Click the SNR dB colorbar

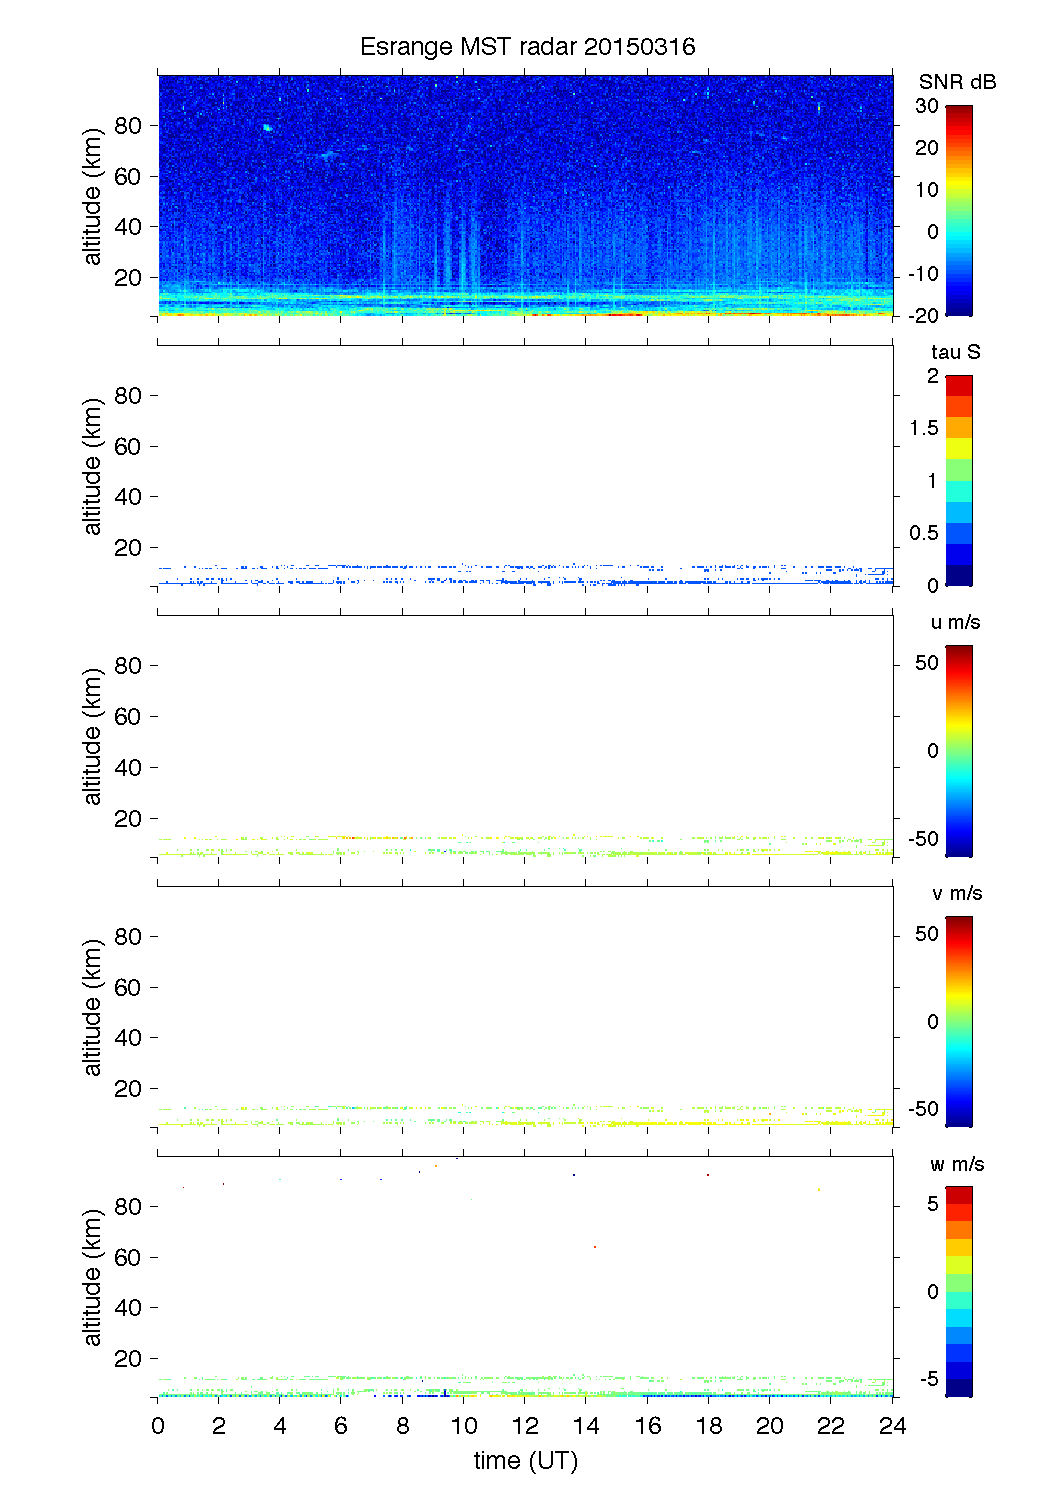(958, 211)
